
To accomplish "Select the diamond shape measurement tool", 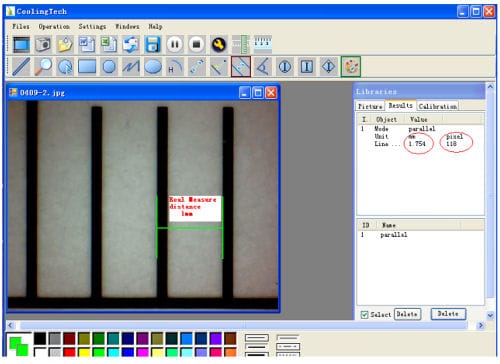I will tap(329, 67).
